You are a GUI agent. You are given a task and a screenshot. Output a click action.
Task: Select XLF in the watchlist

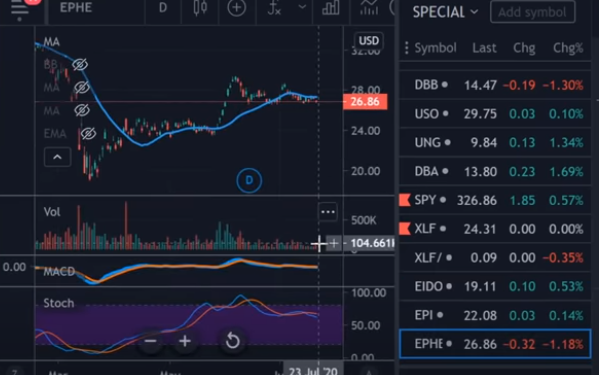[495, 229]
